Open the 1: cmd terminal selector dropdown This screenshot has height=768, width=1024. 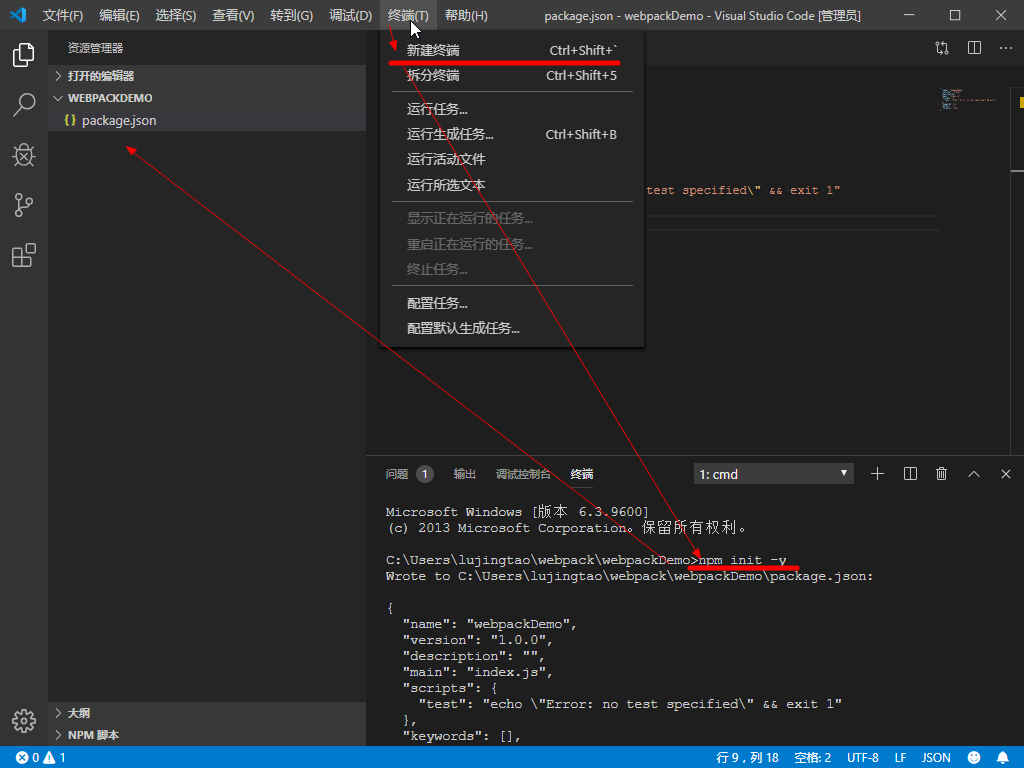[773, 474]
